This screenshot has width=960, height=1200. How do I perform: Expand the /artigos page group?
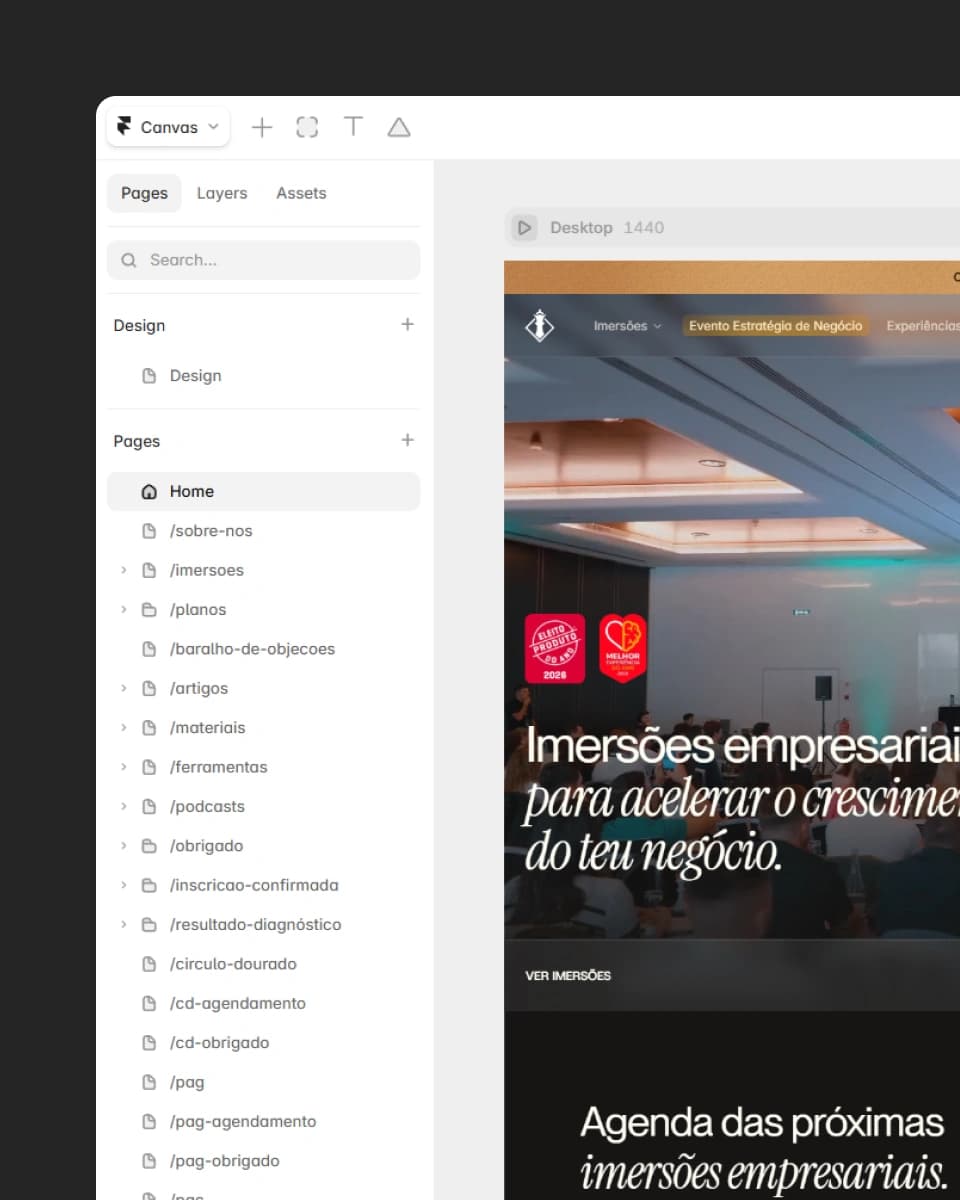(124, 688)
